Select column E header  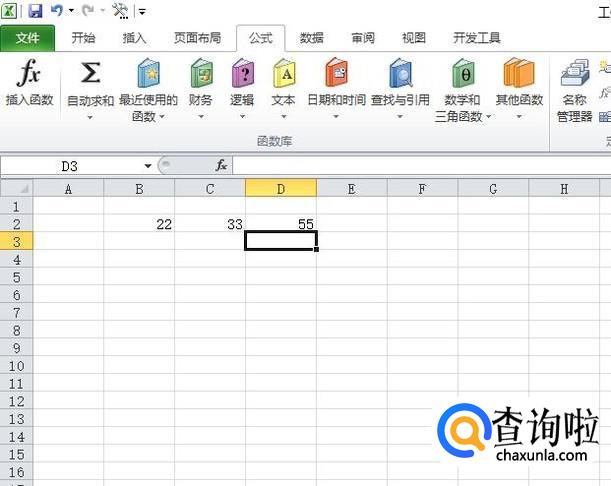point(352,189)
